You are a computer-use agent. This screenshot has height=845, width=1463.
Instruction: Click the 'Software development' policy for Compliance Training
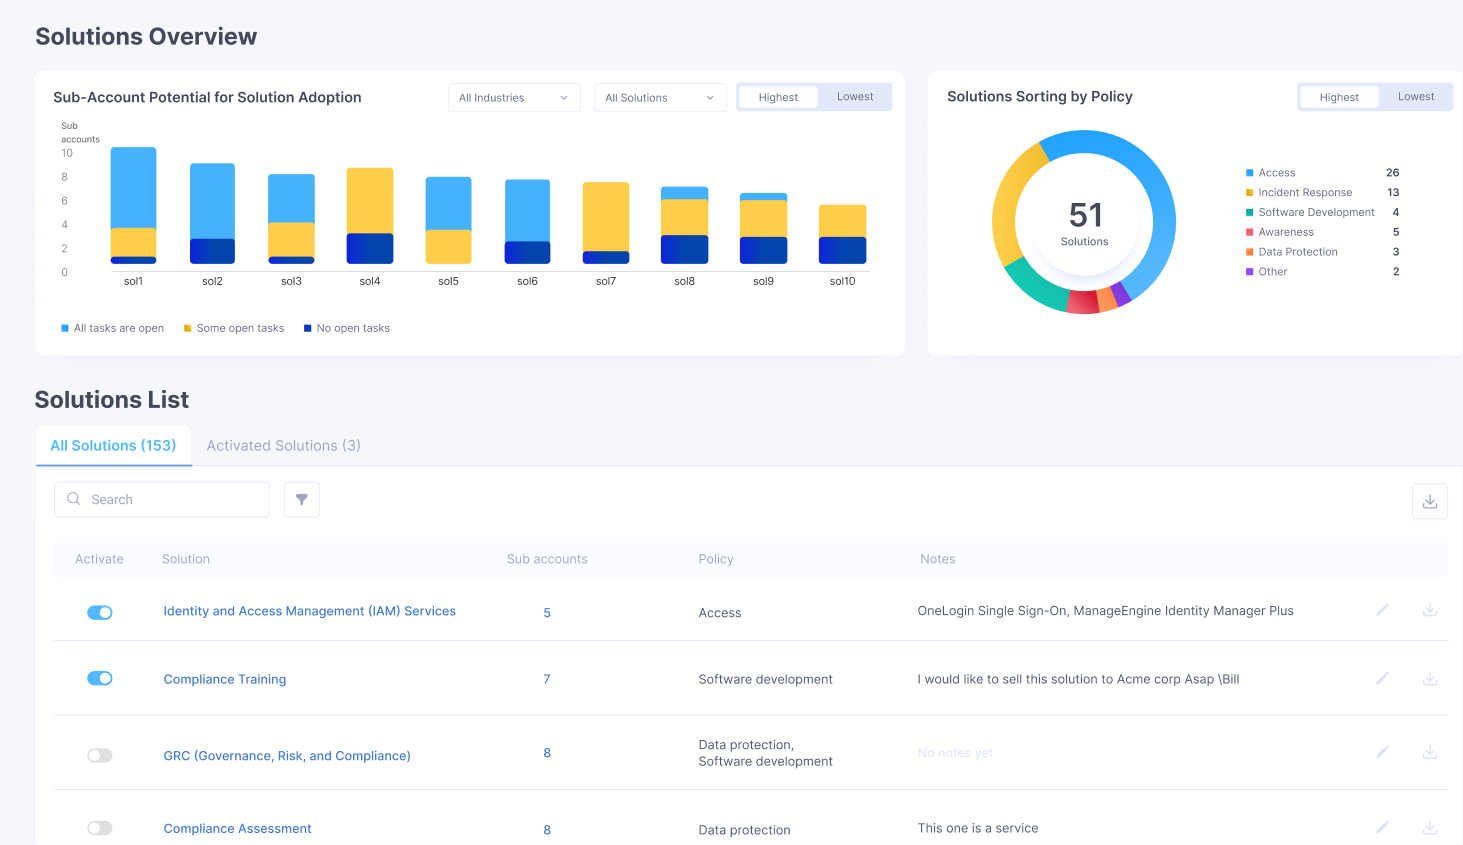[x=765, y=679]
